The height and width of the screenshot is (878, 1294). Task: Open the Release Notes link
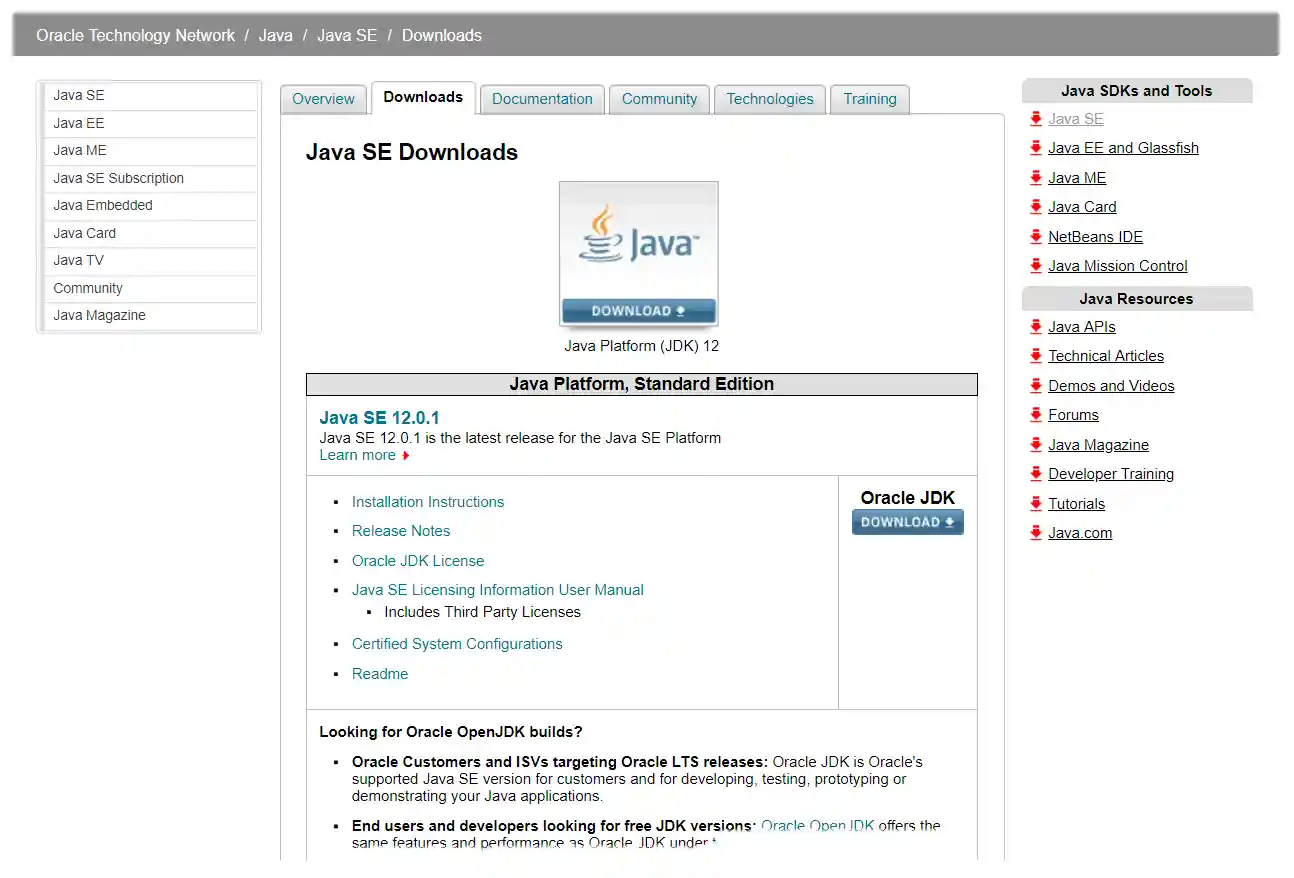click(x=400, y=530)
